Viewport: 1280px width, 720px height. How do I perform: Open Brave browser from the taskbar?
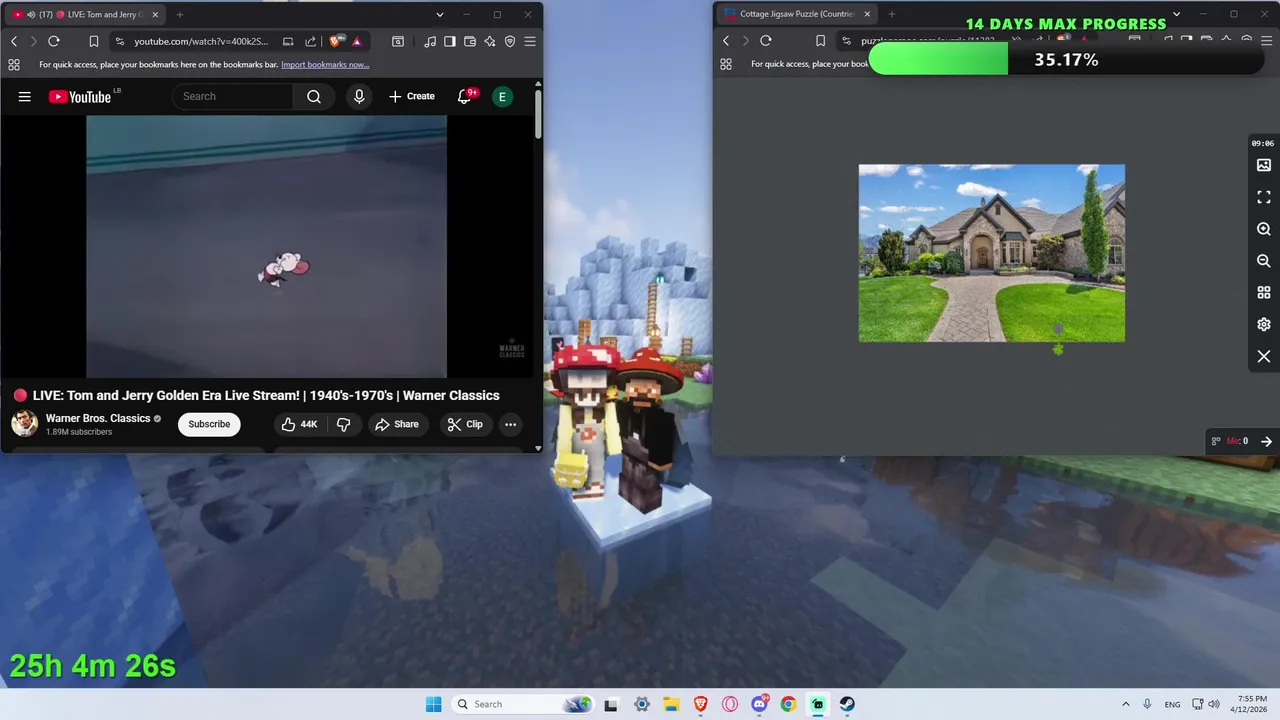[x=701, y=704]
